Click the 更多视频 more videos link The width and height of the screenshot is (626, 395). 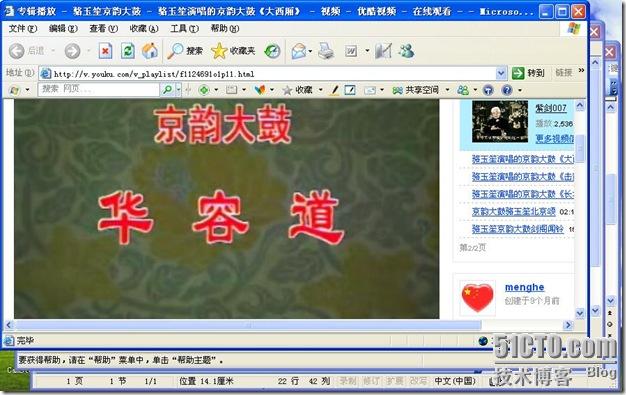point(555,139)
